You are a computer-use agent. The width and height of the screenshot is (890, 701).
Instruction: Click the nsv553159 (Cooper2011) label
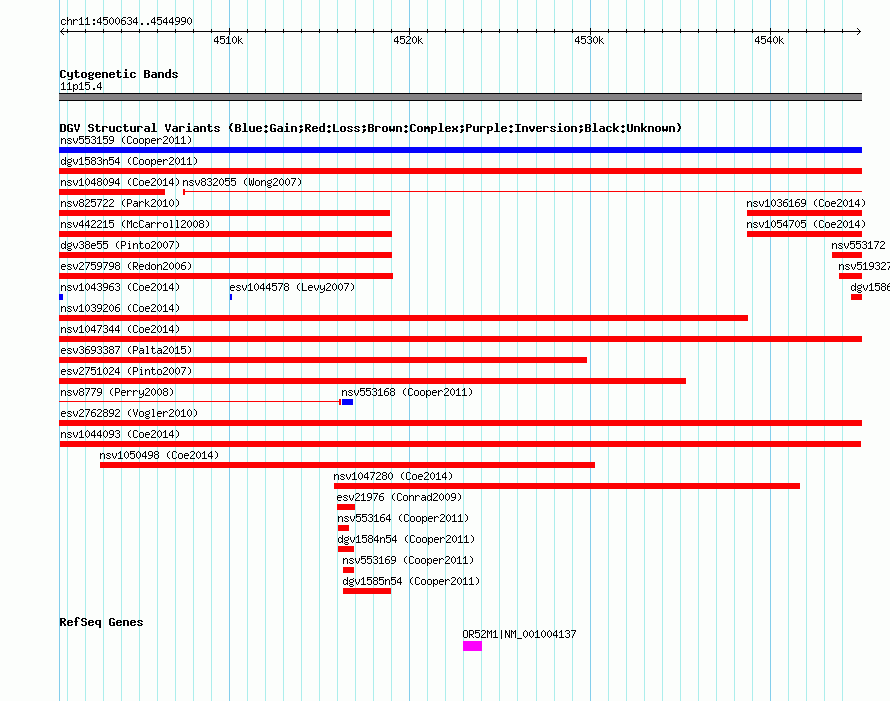(x=126, y=140)
